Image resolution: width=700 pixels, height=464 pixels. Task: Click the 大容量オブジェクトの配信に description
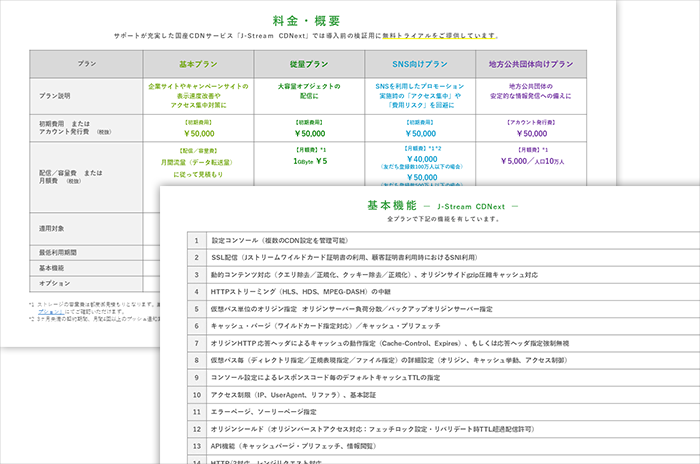point(309,91)
